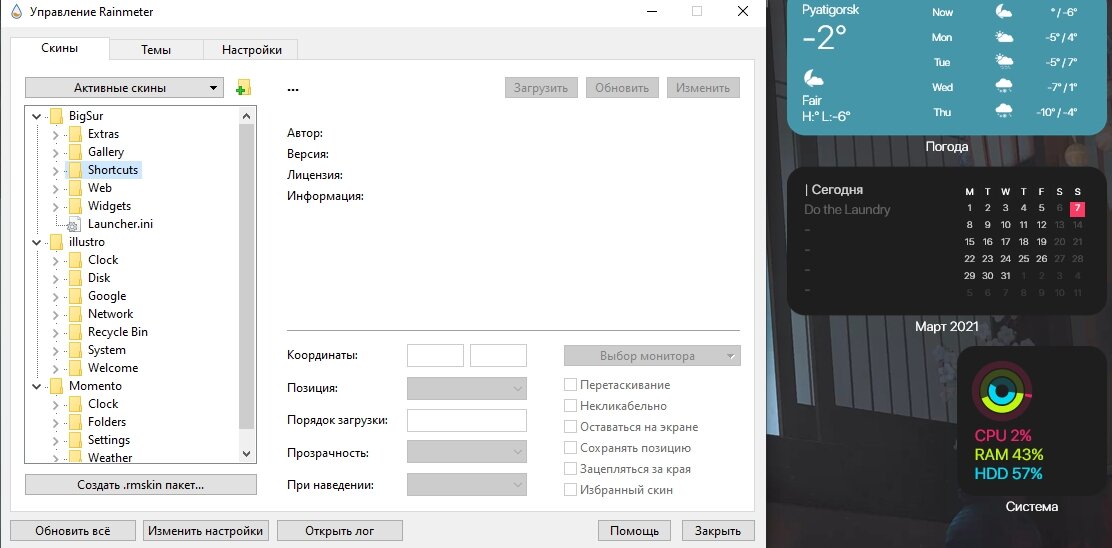Click the Изменить button
This screenshot has height=548, width=1112.
tap(703, 88)
